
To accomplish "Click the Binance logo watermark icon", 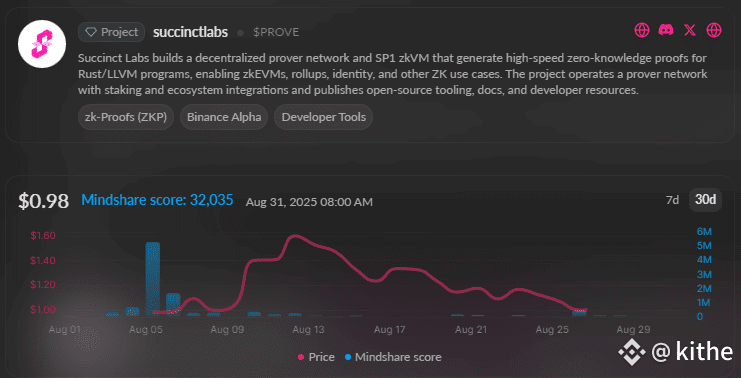I will tap(632, 352).
